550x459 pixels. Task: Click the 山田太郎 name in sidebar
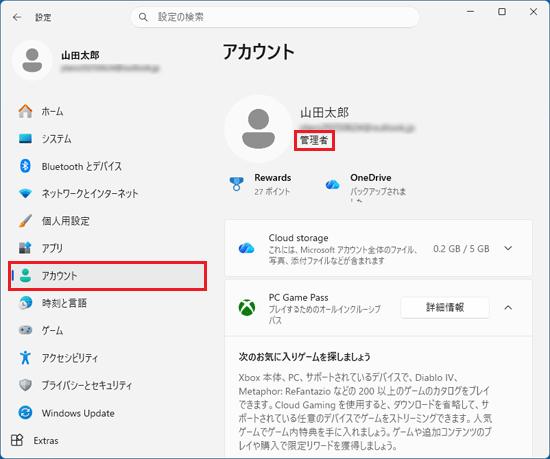(x=80, y=55)
